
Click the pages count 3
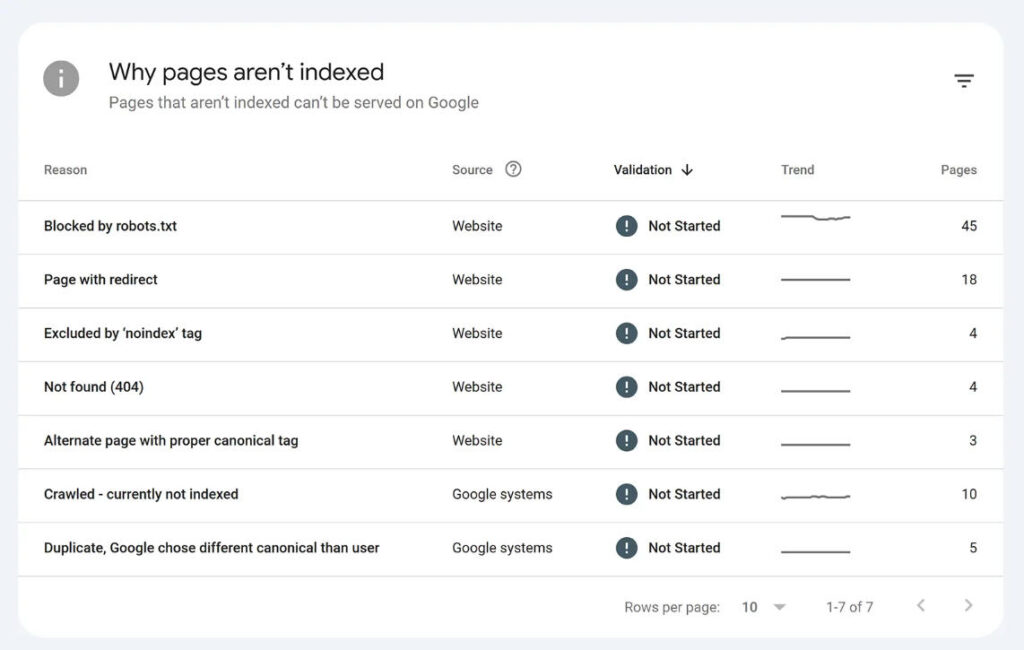[973, 440]
